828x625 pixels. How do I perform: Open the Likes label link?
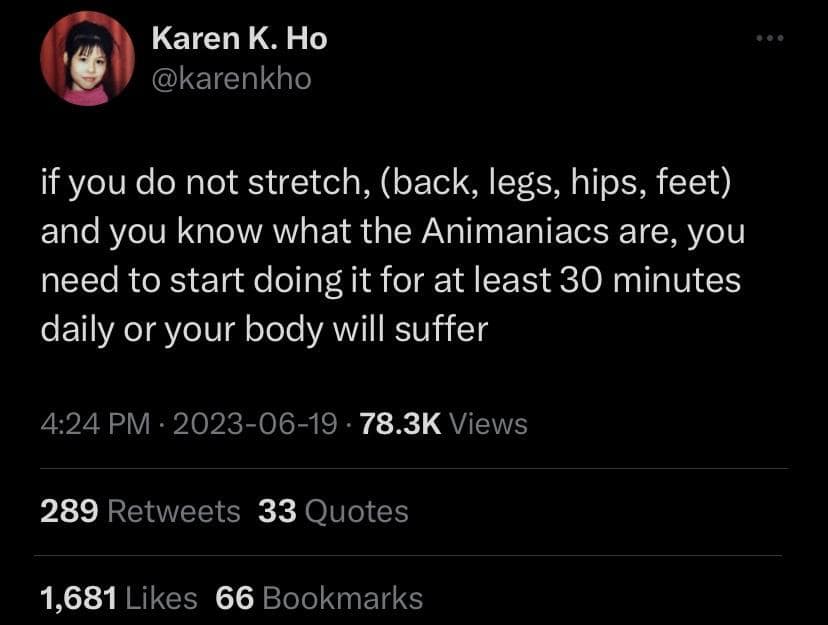(x=160, y=598)
